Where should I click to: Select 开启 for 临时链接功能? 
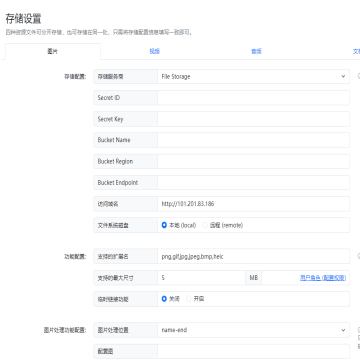pos(189,299)
